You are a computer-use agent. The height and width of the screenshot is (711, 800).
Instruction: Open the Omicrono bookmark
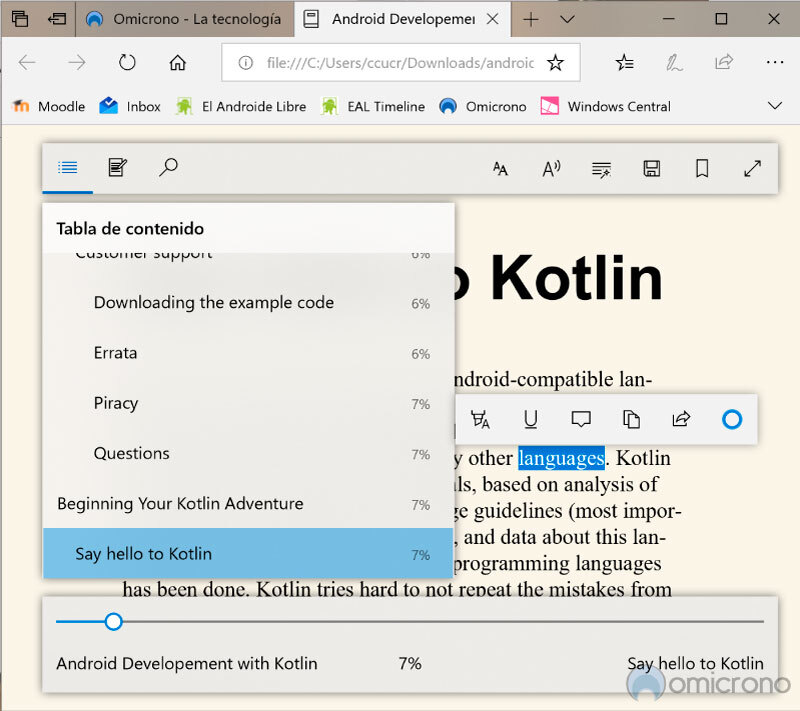click(x=483, y=107)
